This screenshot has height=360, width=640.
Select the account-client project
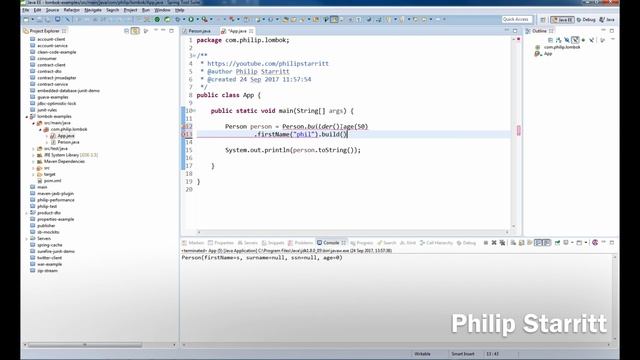(51, 39)
